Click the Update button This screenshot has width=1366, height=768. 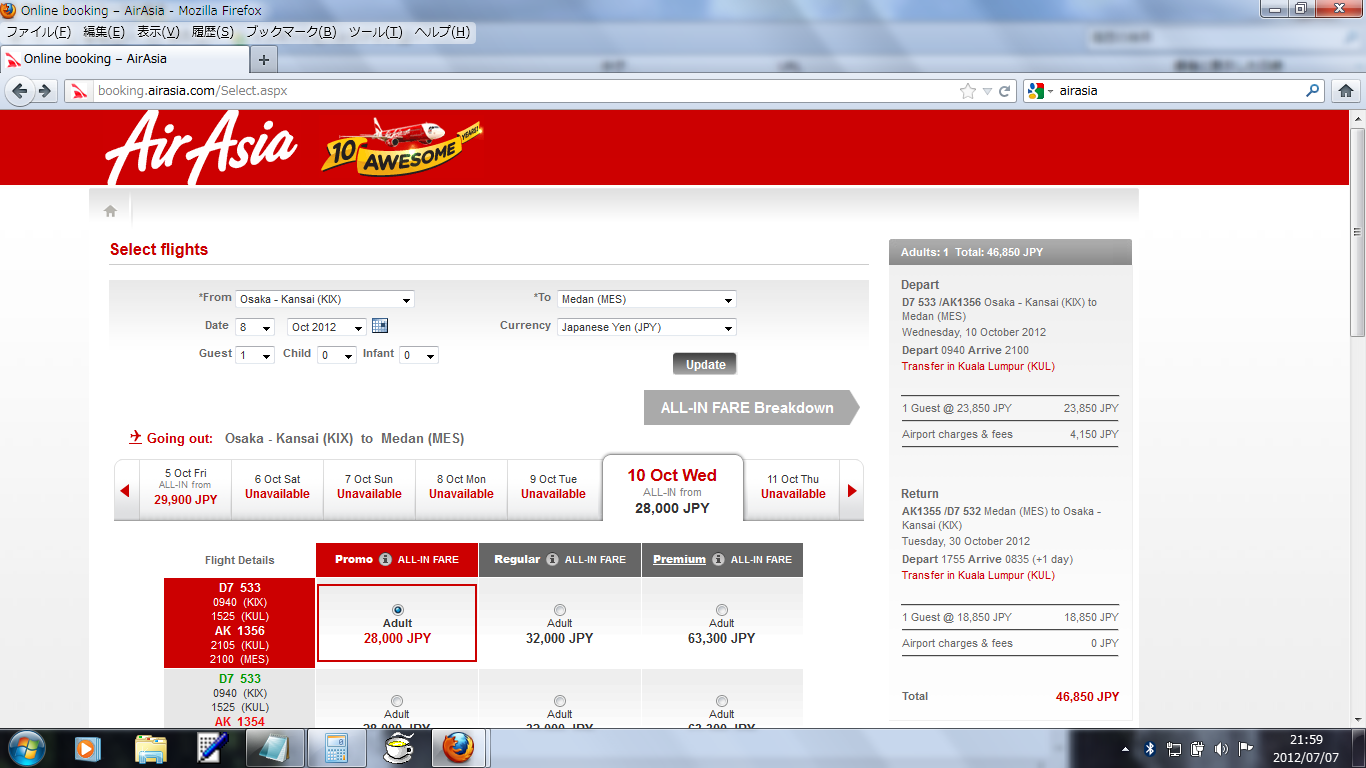click(705, 365)
